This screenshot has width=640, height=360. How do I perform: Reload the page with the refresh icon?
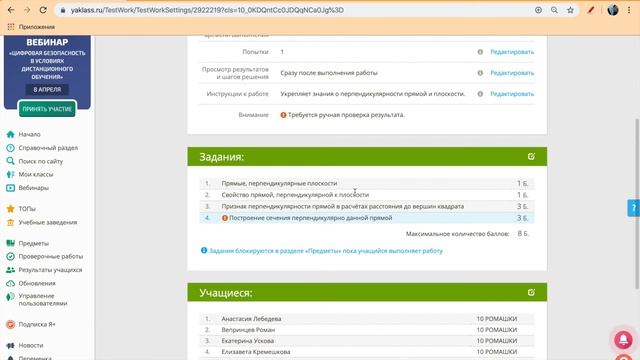[43, 10]
